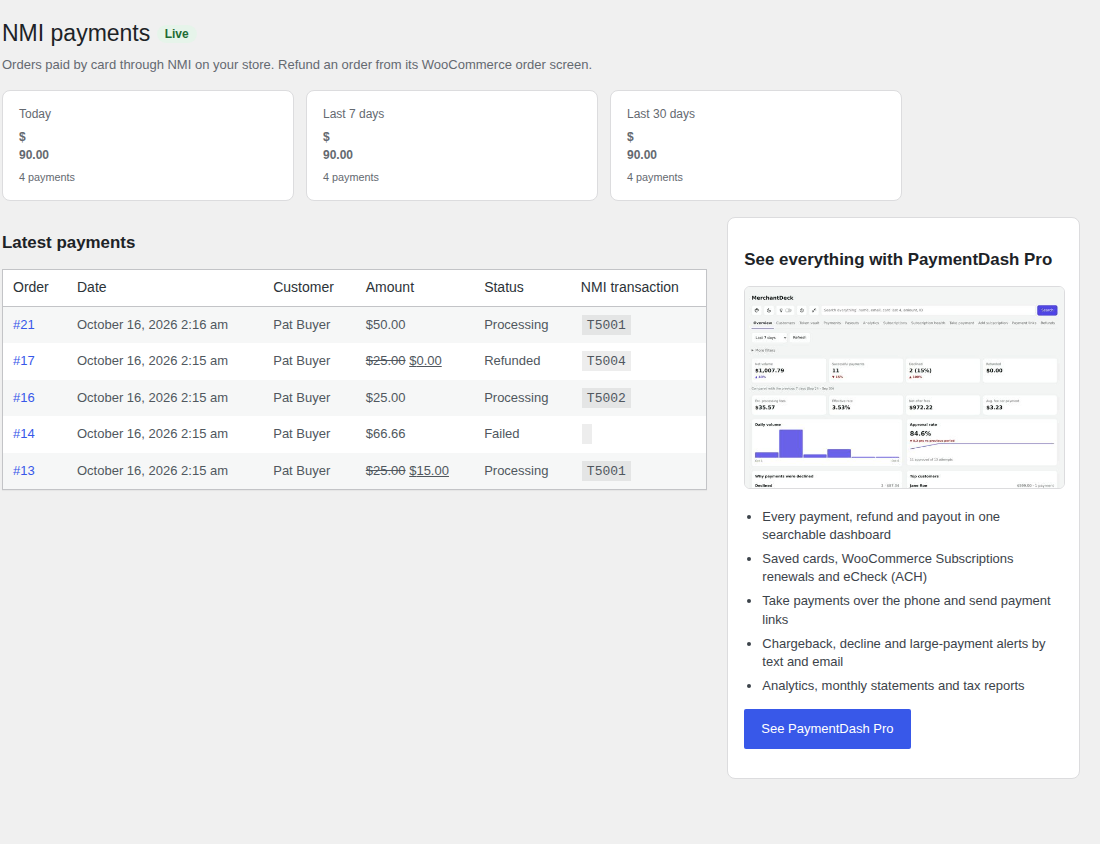Click See everything with PaymentDash Pro heading
This screenshot has height=844, width=1100.
pos(898,260)
